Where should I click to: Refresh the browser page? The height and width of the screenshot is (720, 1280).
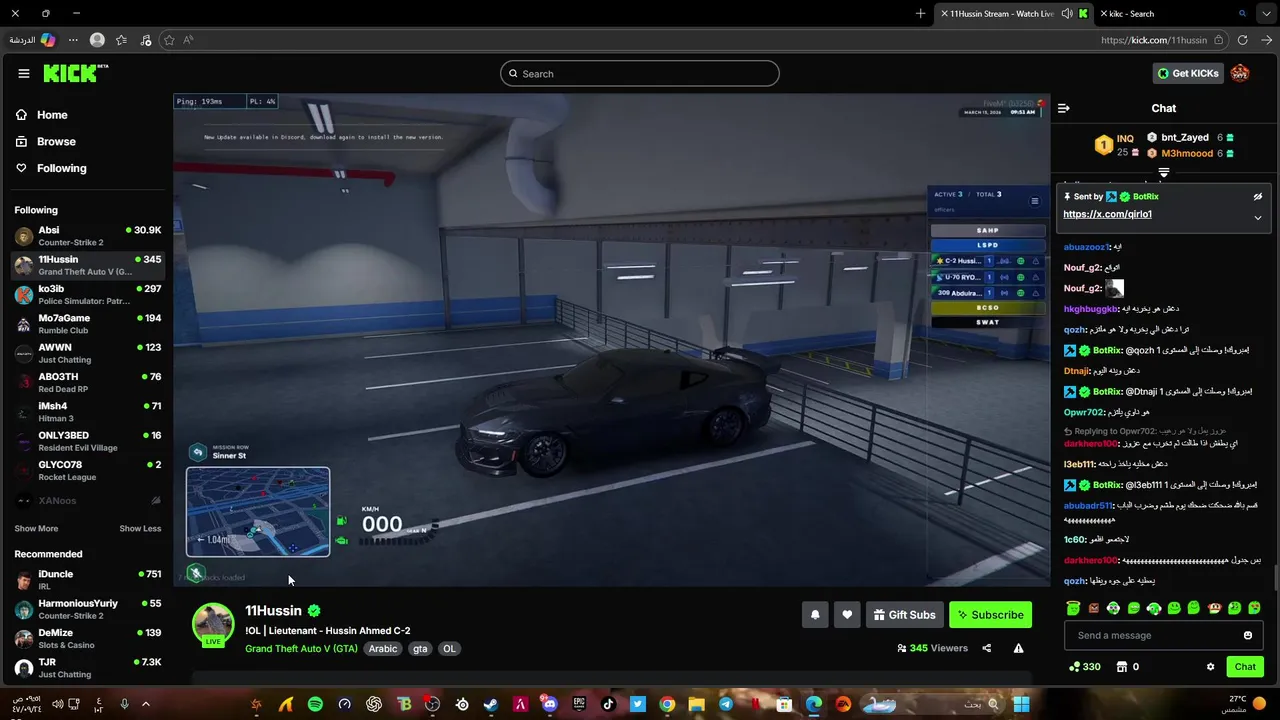(x=1243, y=40)
